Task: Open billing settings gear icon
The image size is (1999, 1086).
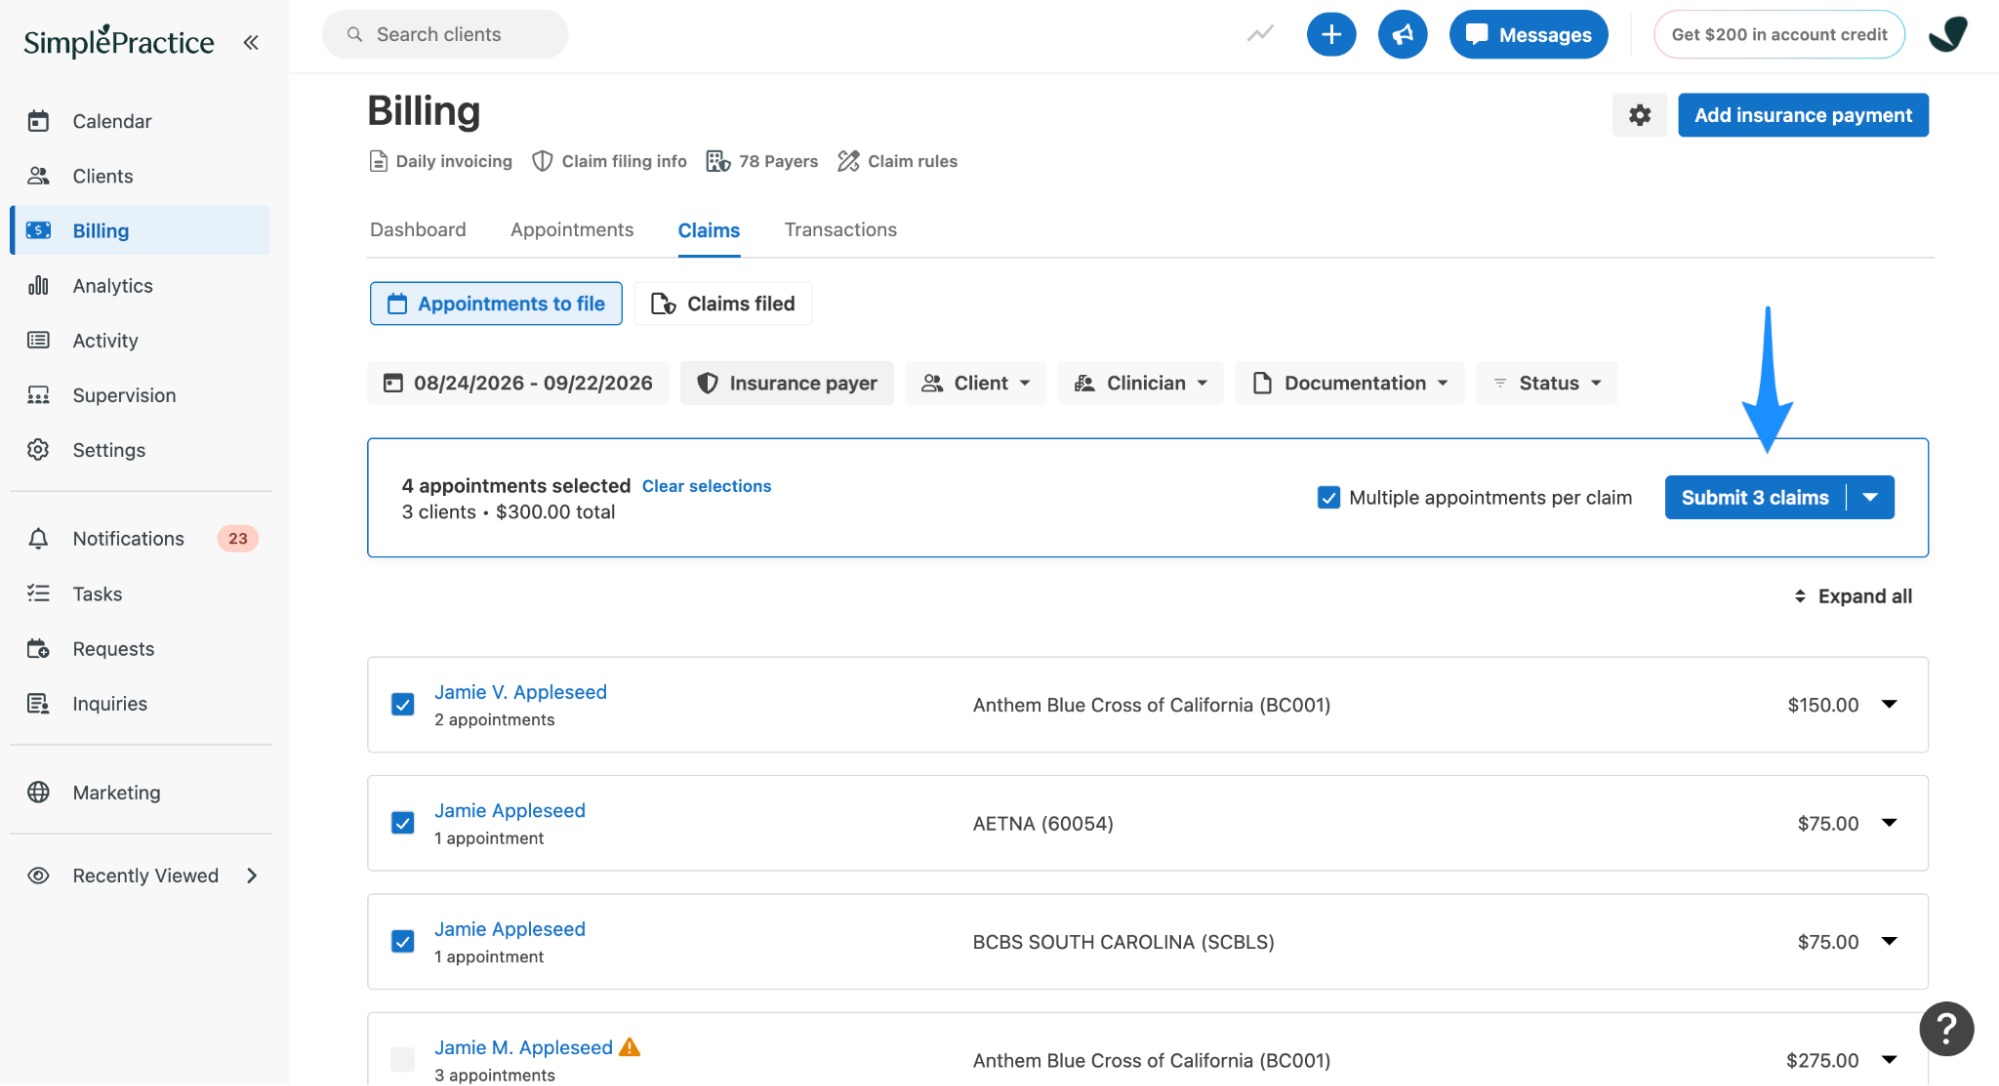Action: coord(1639,115)
